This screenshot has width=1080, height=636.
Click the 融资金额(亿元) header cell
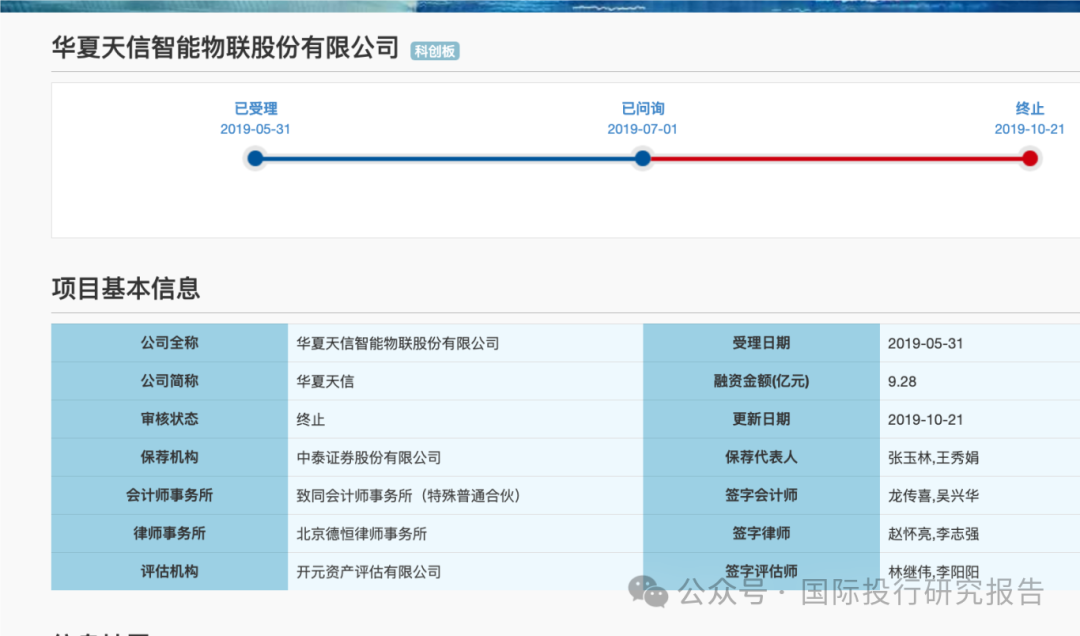pyautogui.click(x=761, y=381)
